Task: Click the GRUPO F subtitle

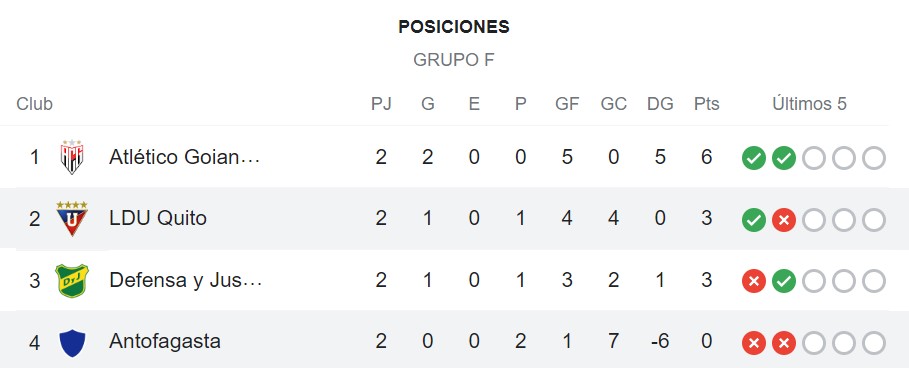Action: [454, 60]
